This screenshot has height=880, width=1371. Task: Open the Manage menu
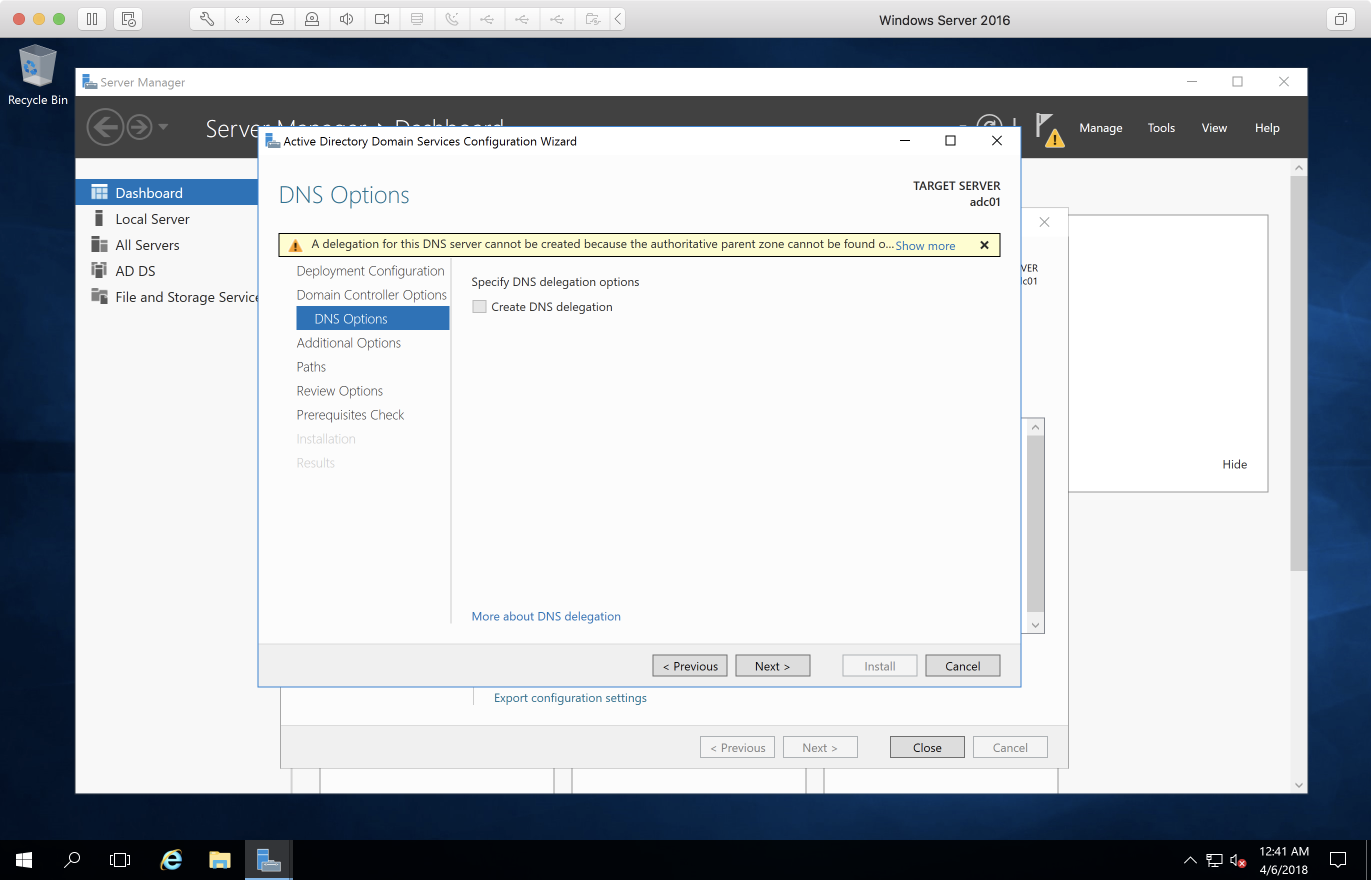(x=1100, y=128)
